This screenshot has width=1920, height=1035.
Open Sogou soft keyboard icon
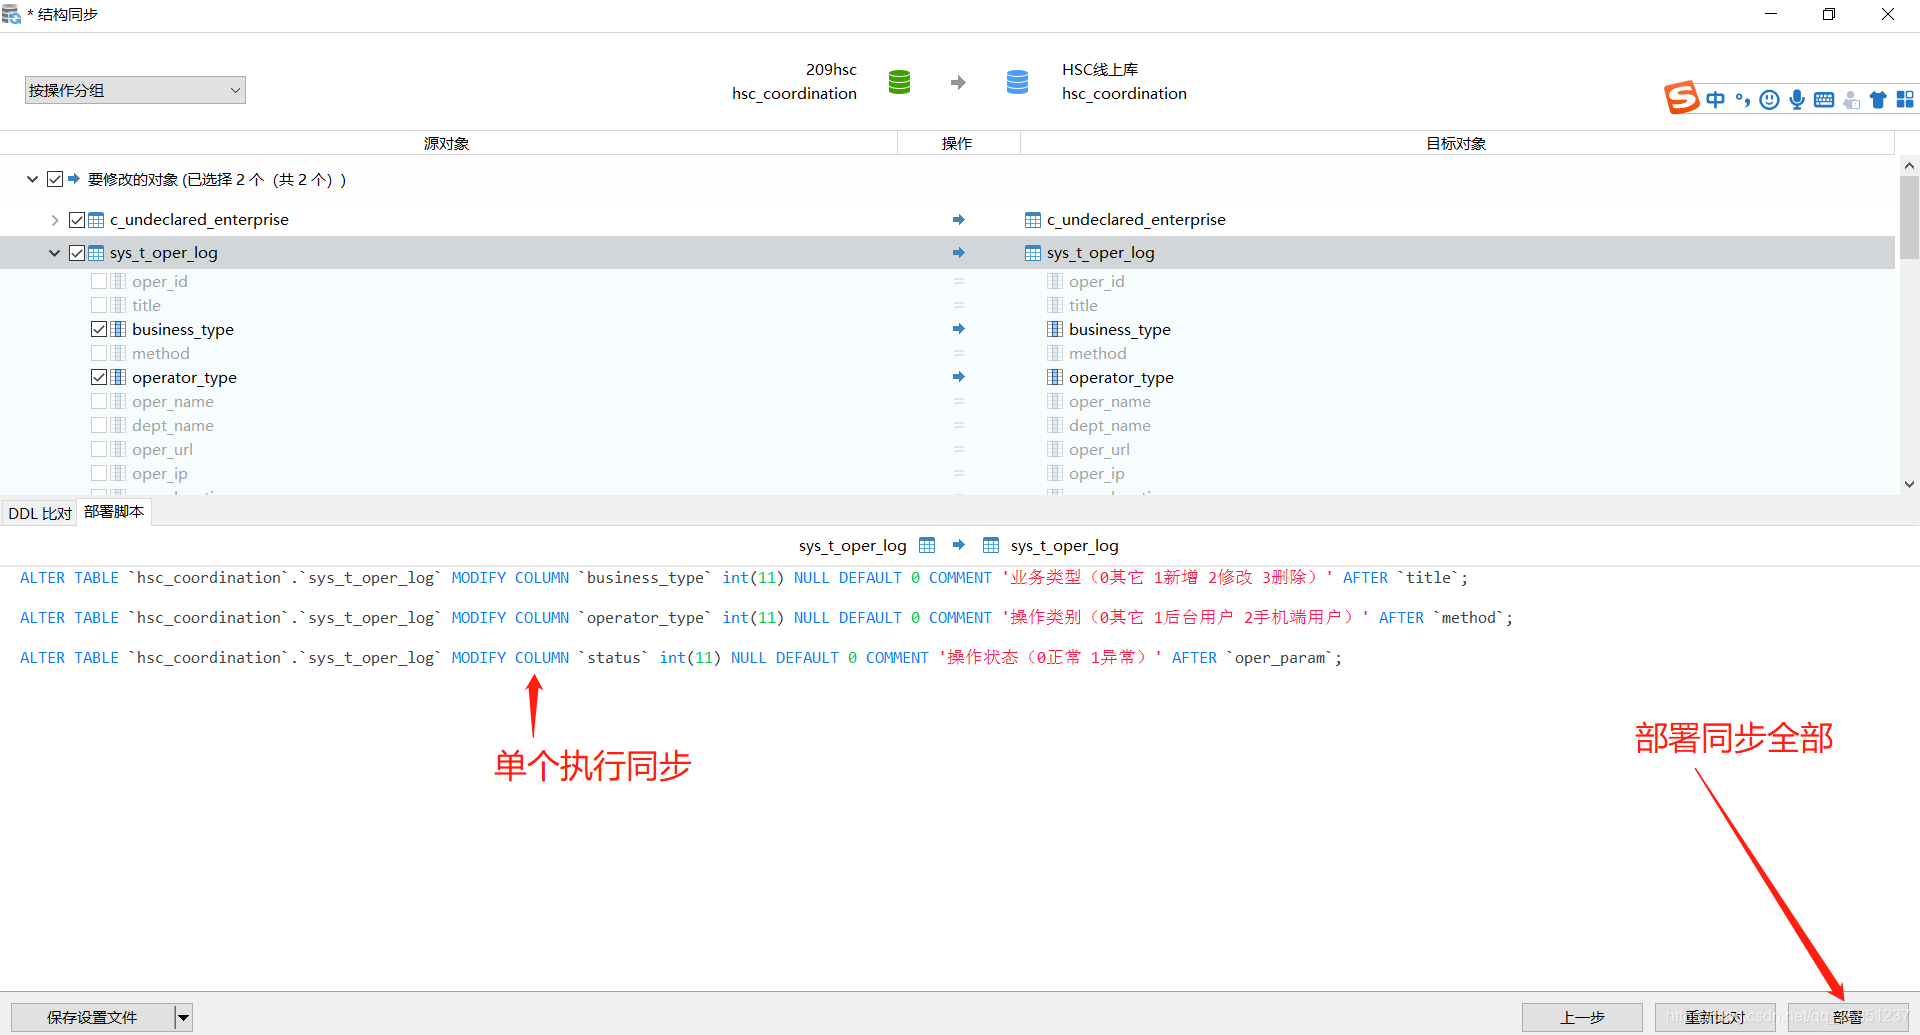pyautogui.click(x=1824, y=99)
